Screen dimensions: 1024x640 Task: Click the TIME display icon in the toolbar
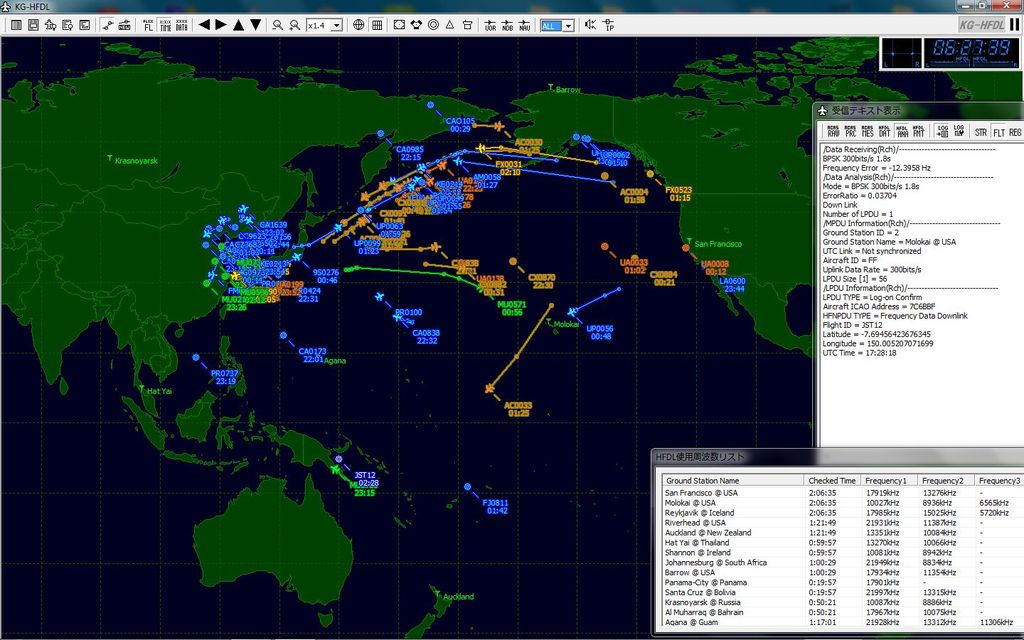(166, 25)
